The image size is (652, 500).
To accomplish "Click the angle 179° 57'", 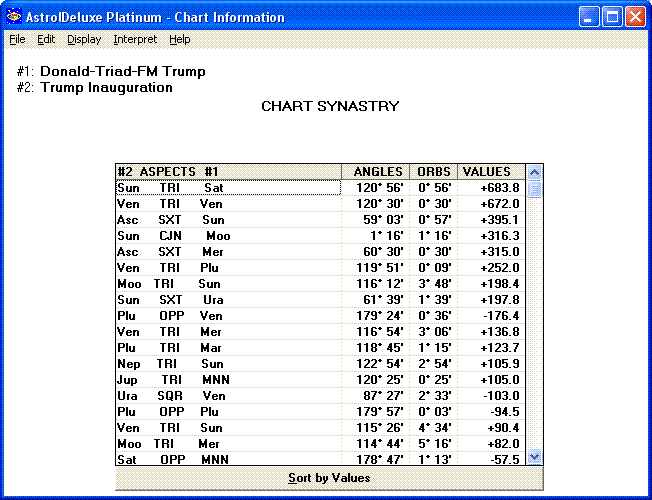I will (380, 412).
